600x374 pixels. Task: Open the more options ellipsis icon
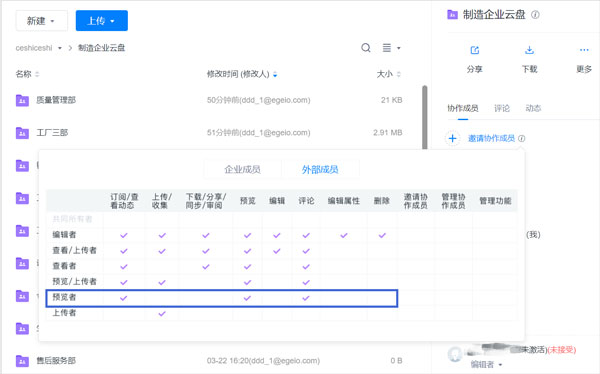[x=584, y=50]
